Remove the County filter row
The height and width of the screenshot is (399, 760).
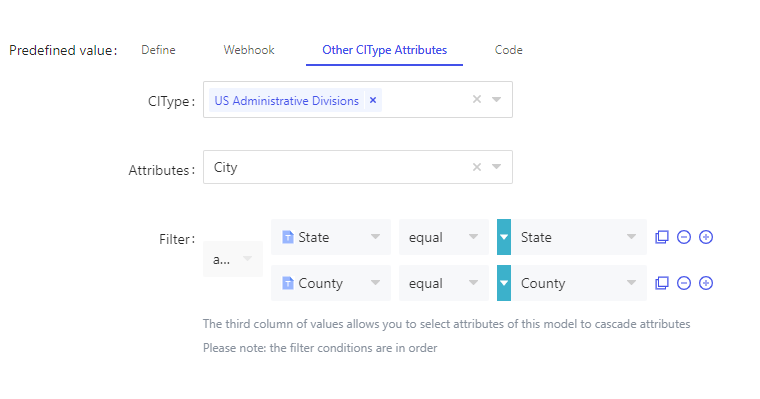pos(684,283)
